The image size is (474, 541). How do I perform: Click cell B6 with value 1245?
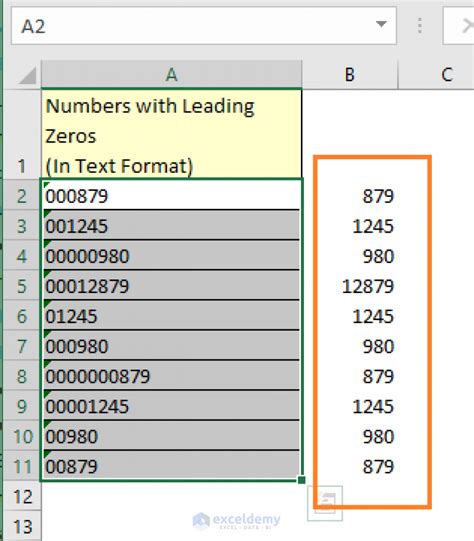click(350, 315)
